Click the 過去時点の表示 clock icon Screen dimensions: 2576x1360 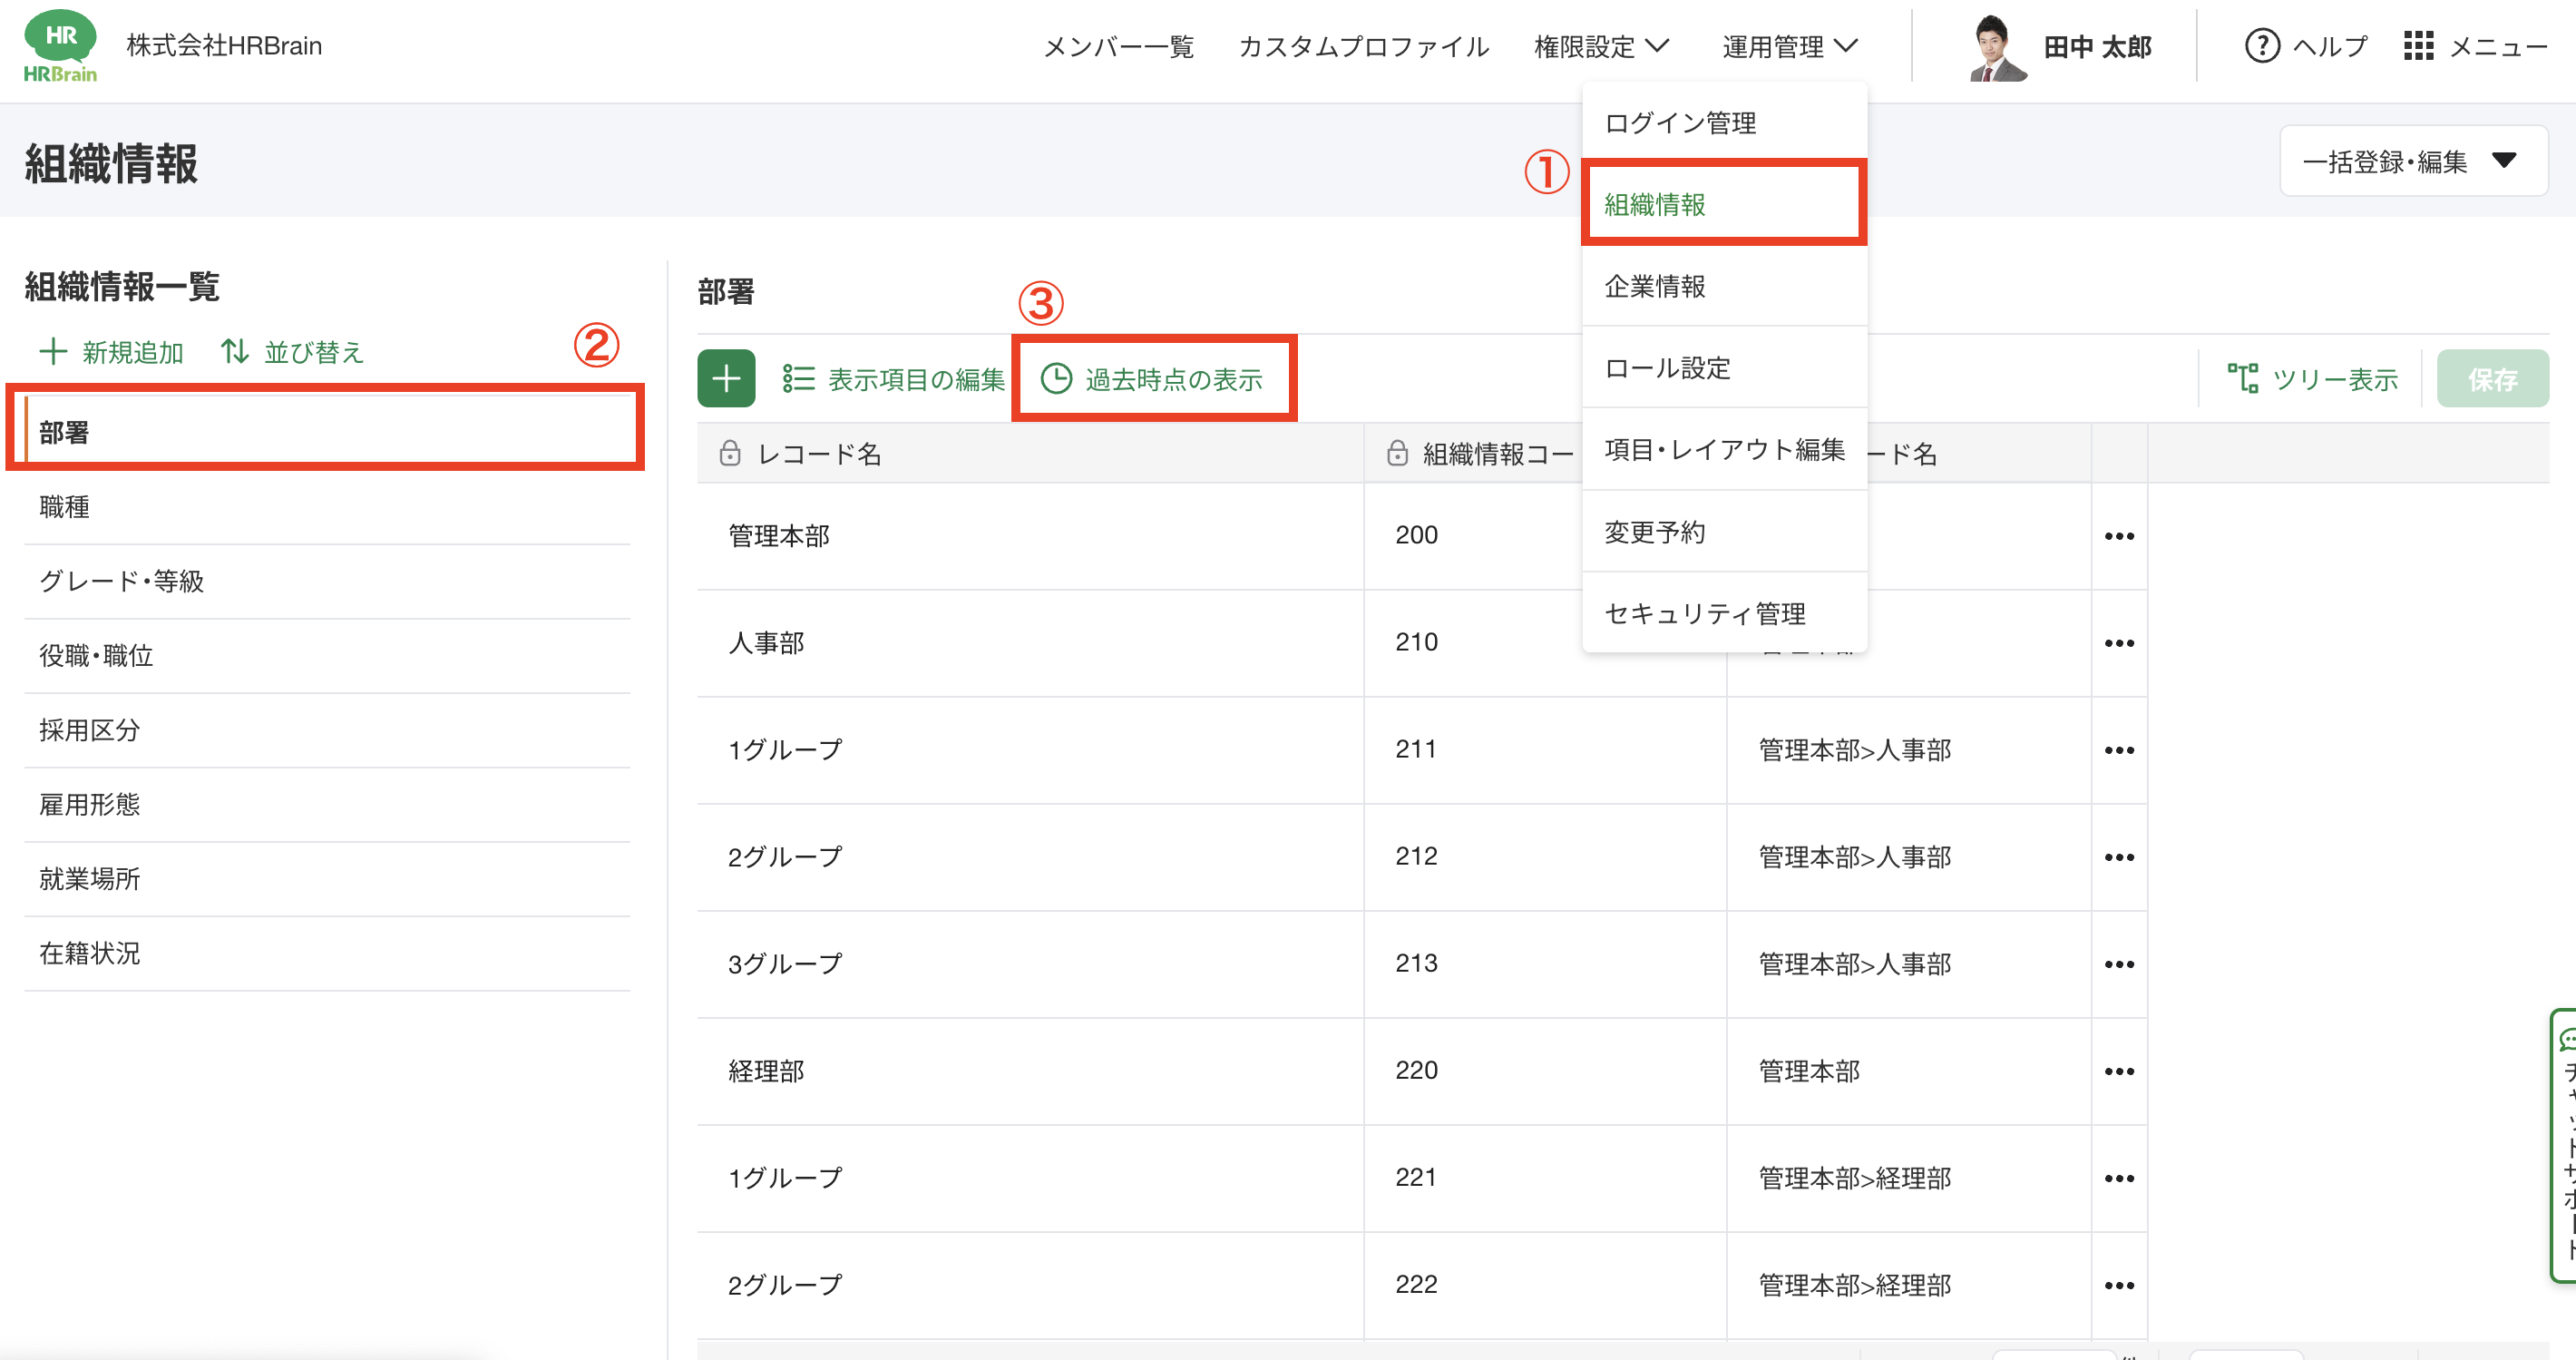1056,379
